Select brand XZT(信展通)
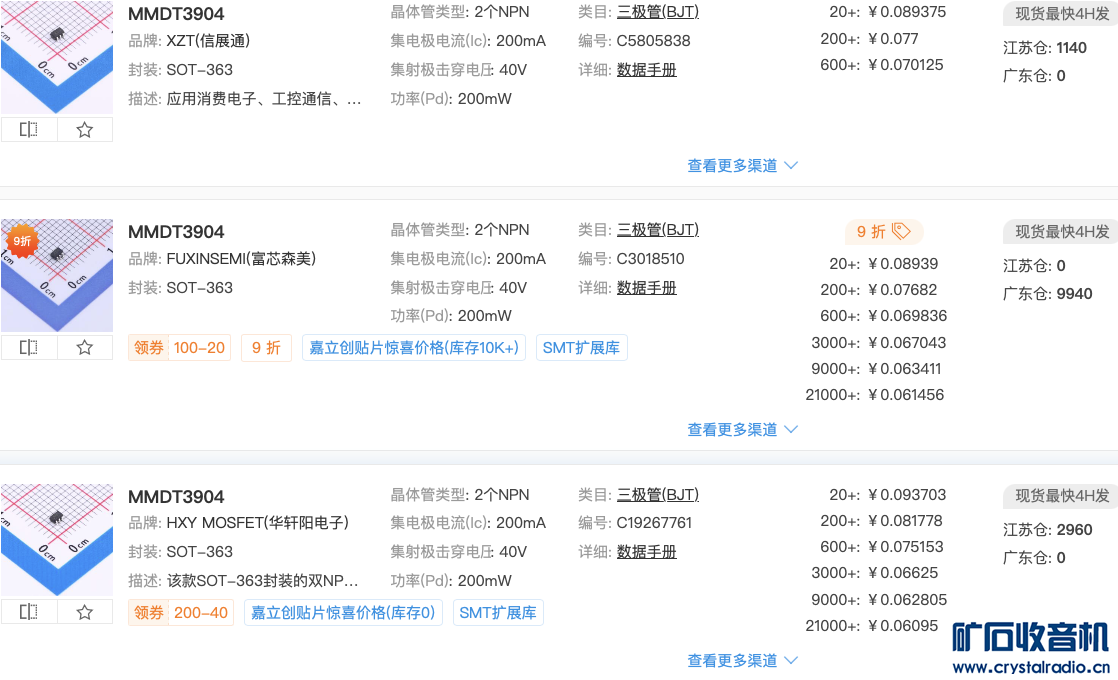The width and height of the screenshot is (1118, 680). tap(208, 41)
